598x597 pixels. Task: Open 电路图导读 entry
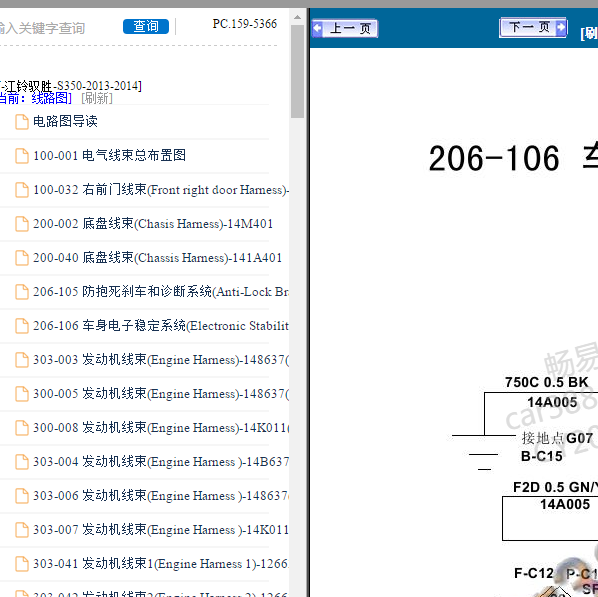click(x=65, y=121)
